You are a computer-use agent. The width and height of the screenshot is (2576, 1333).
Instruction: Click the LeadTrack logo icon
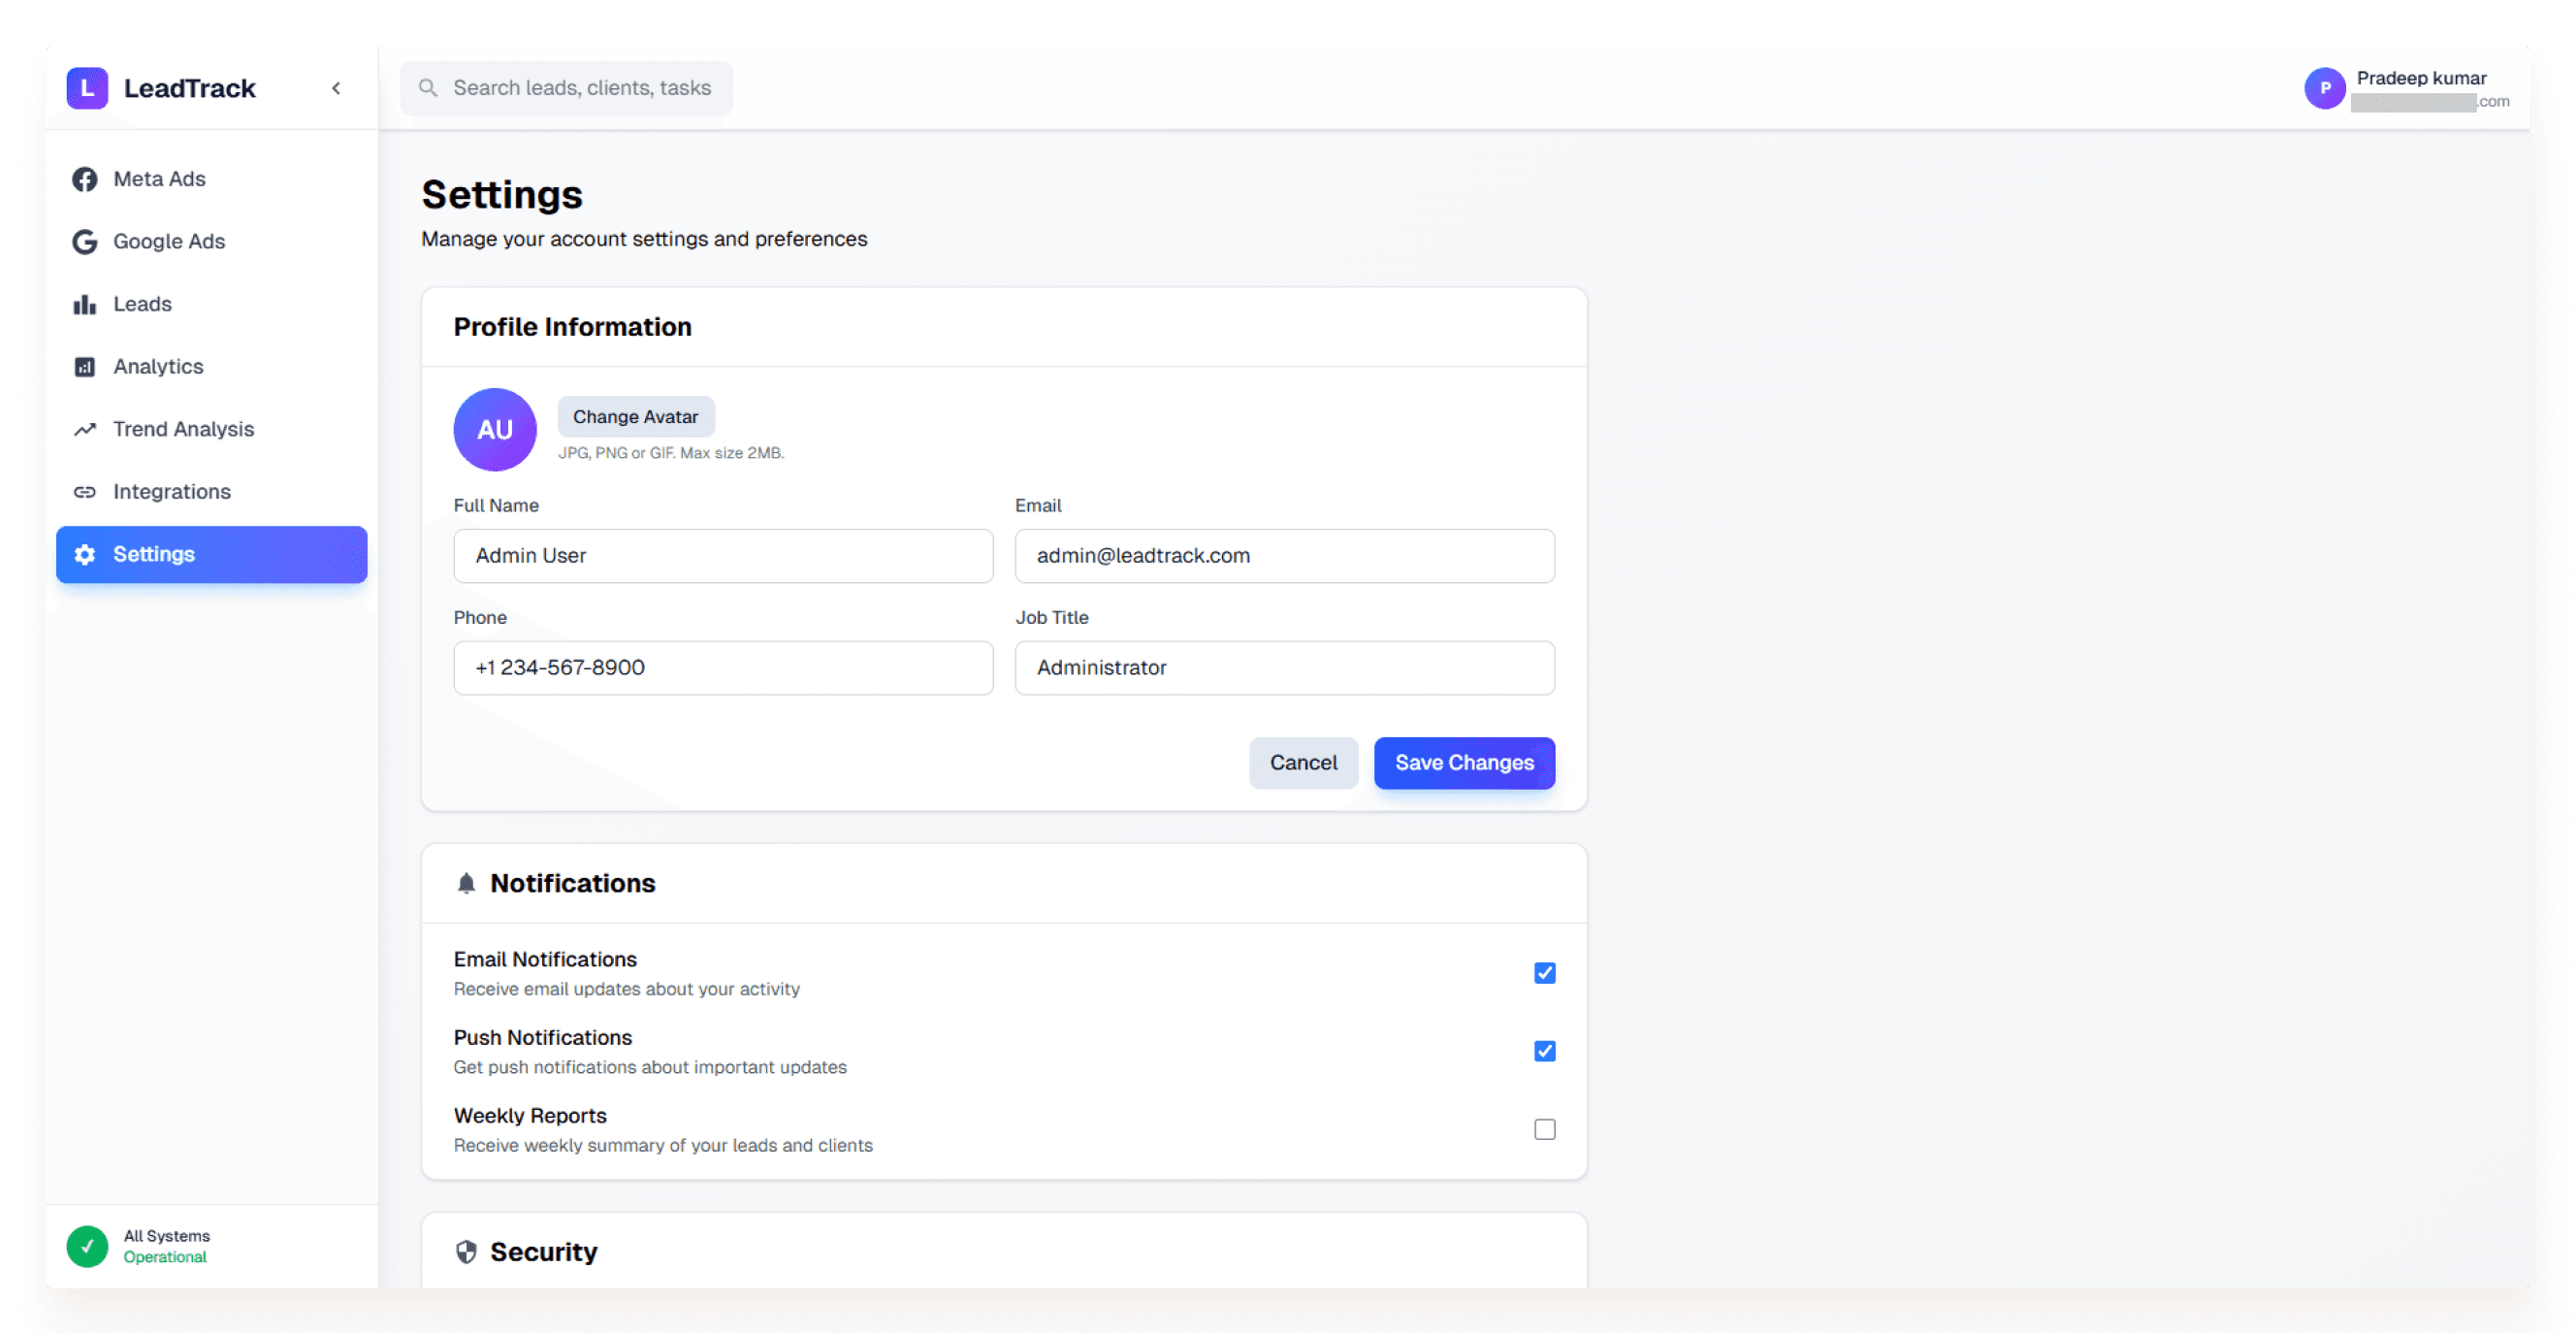87,88
